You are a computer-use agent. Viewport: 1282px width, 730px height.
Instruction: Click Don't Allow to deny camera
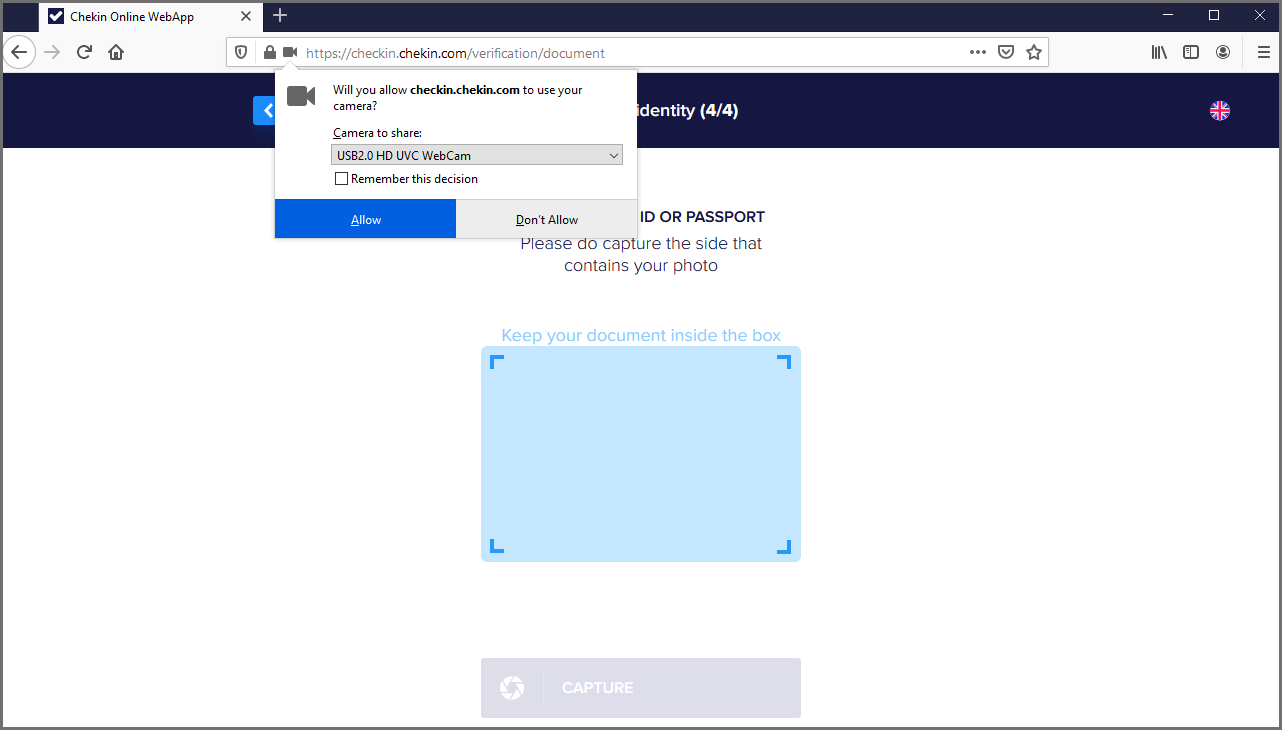click(x=546, y=219)
